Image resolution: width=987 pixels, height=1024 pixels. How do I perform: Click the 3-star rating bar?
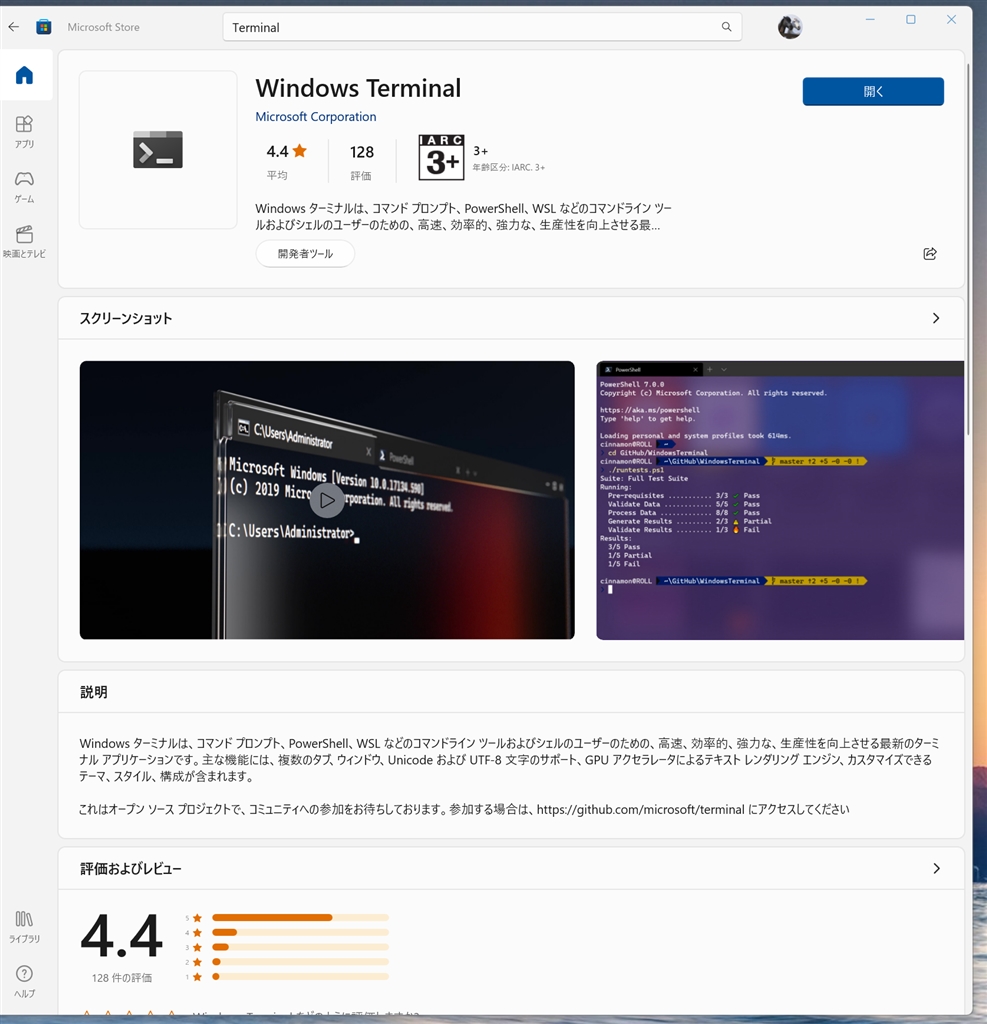pos(300,947)
